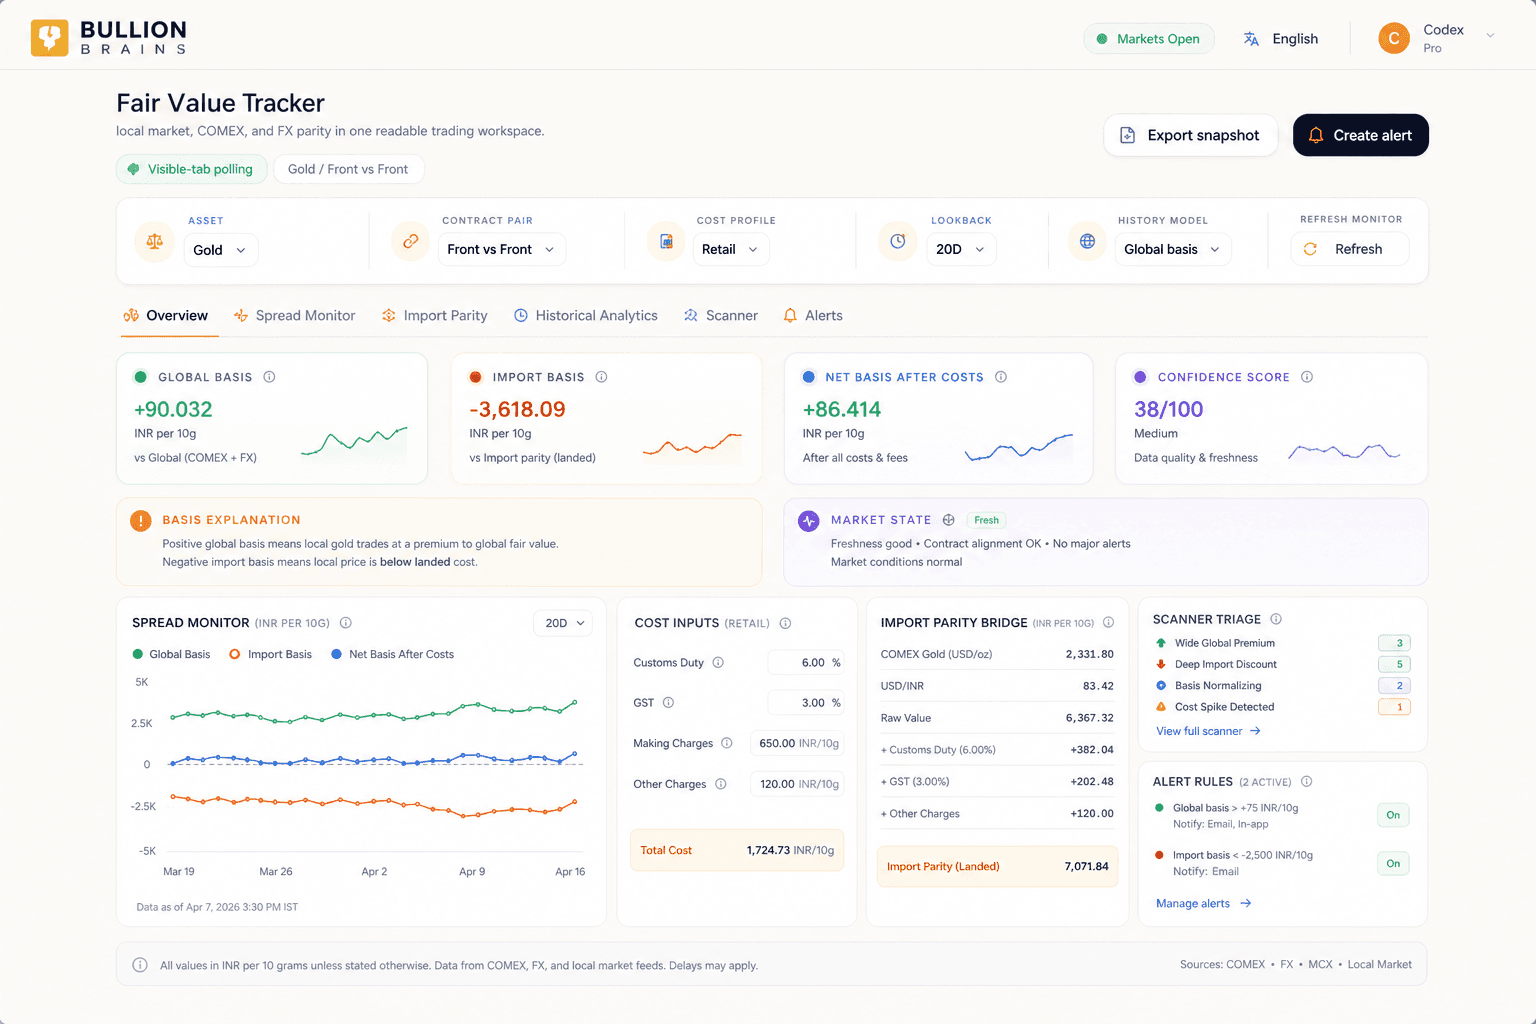
Task: Click the language translate icon
Action: click(x=1251, y=39)
